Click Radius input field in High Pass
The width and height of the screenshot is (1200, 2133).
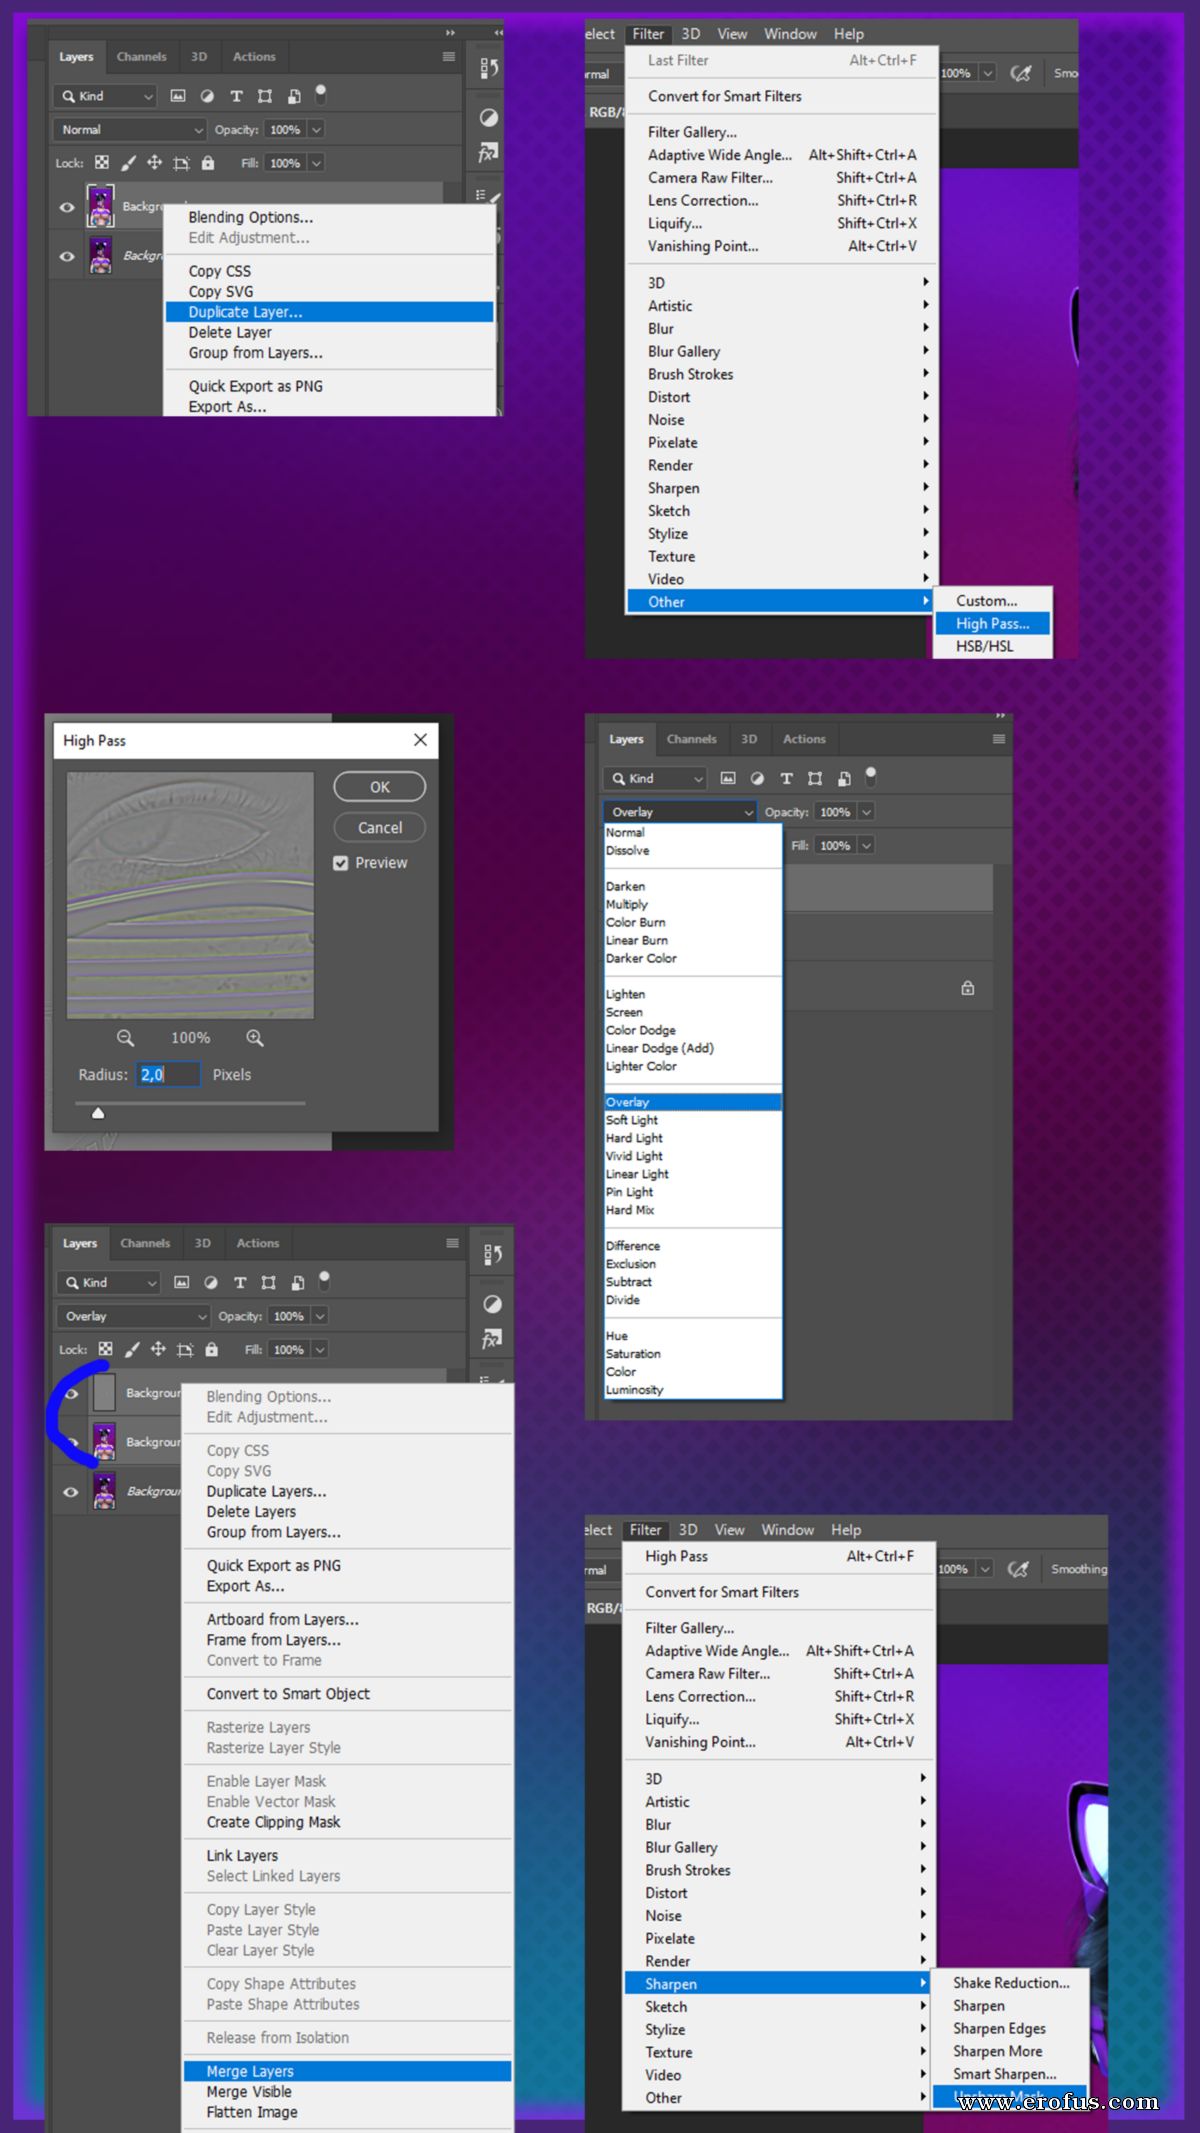pos(168,1074)
